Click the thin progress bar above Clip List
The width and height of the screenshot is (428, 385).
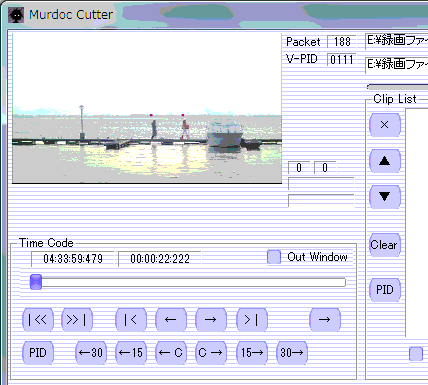point(397,87)
